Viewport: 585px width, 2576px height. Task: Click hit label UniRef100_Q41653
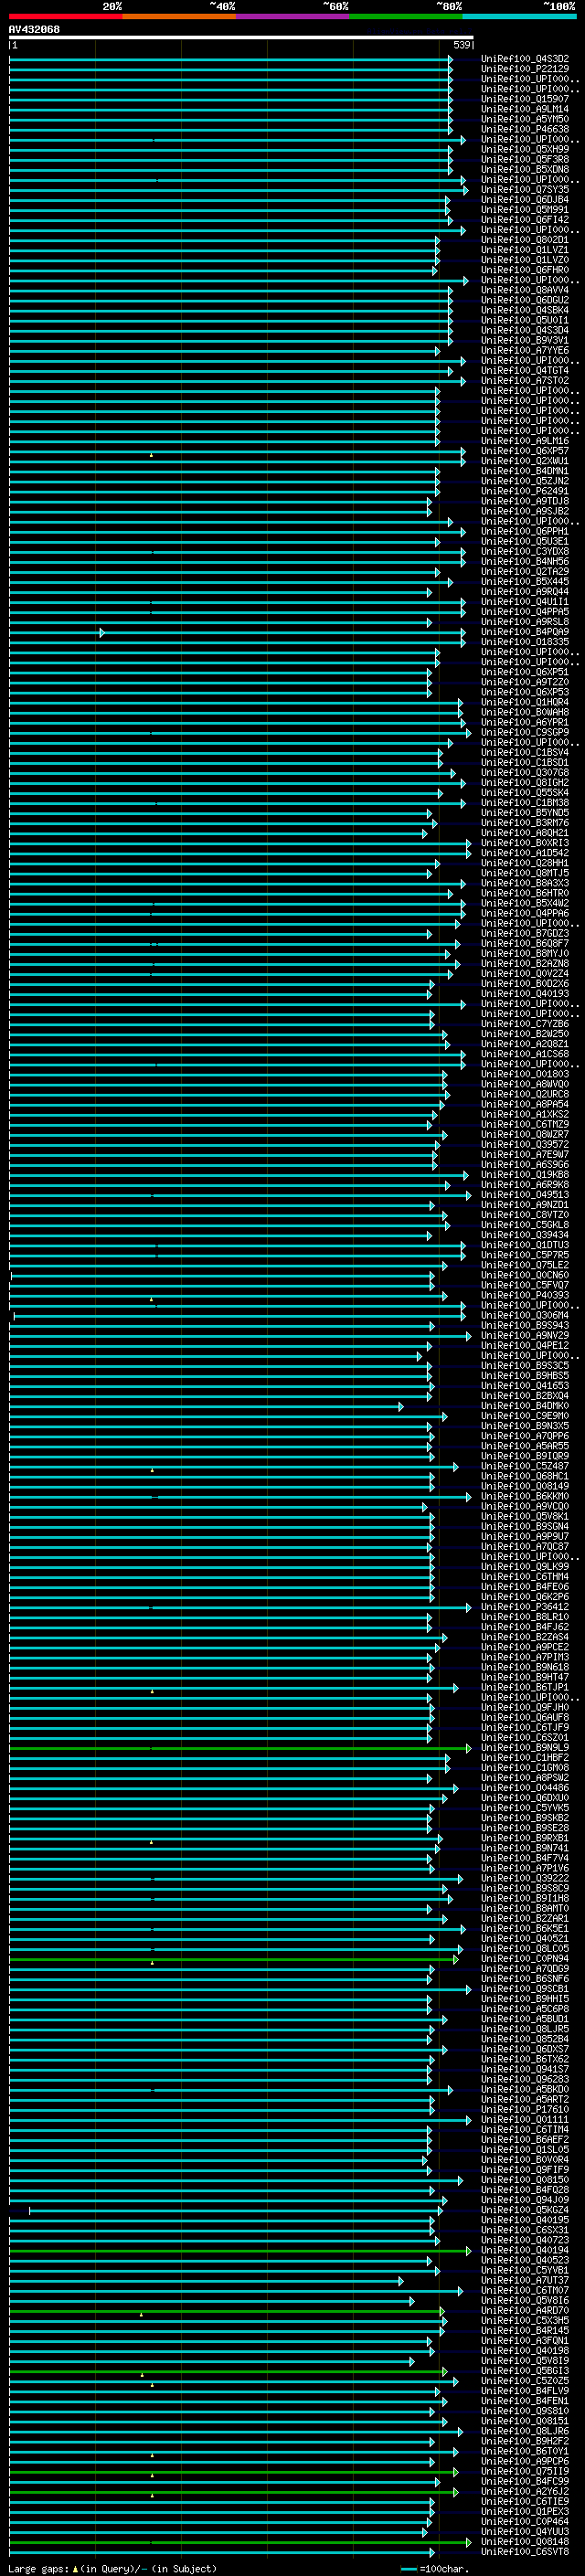(x=525, y=1386)
